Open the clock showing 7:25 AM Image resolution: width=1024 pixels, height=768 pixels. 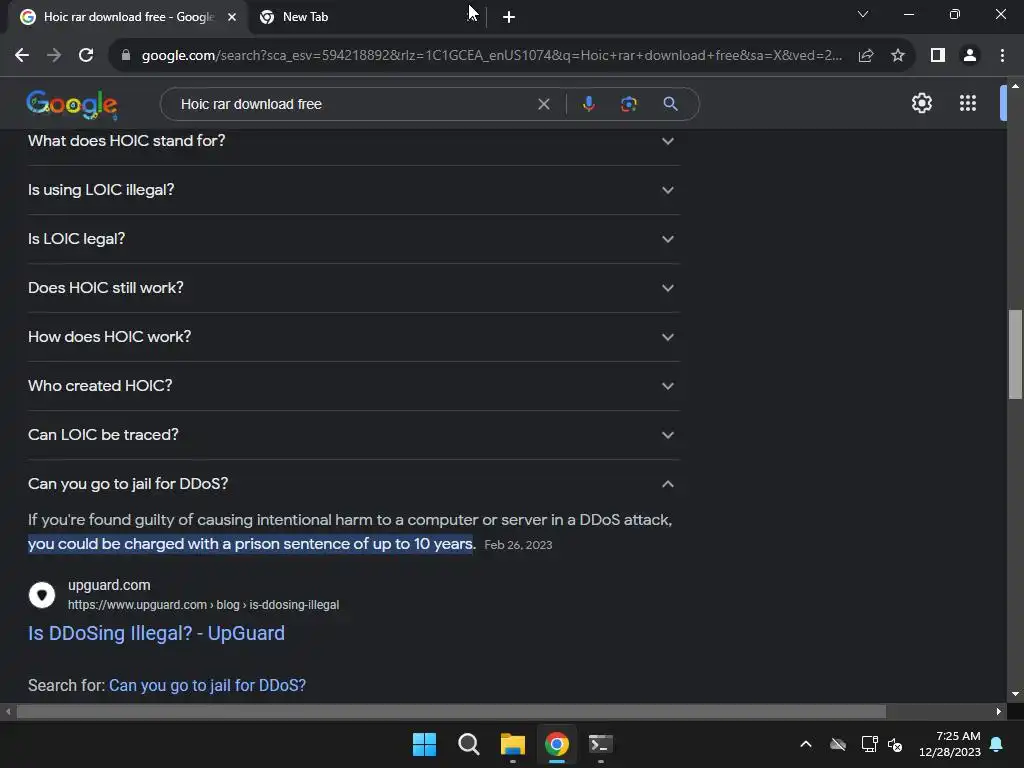tap(950, 744)
